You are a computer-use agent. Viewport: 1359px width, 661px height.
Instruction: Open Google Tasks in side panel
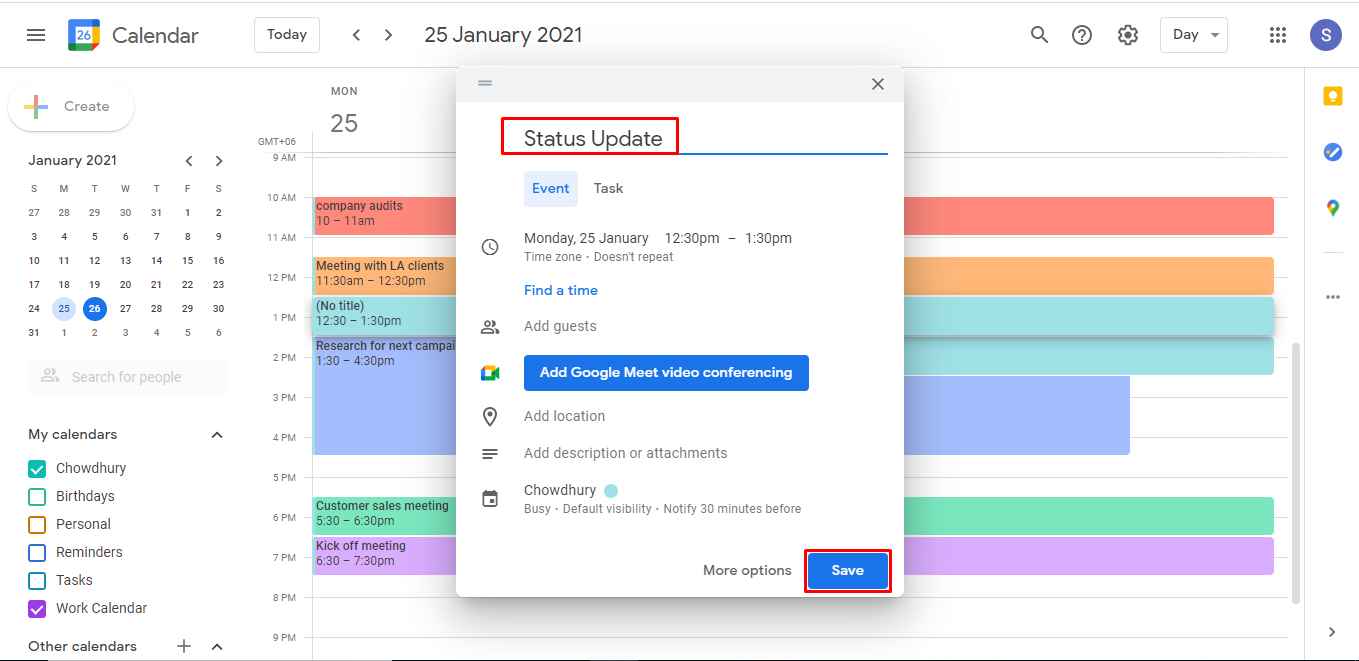pos(1333,152)
